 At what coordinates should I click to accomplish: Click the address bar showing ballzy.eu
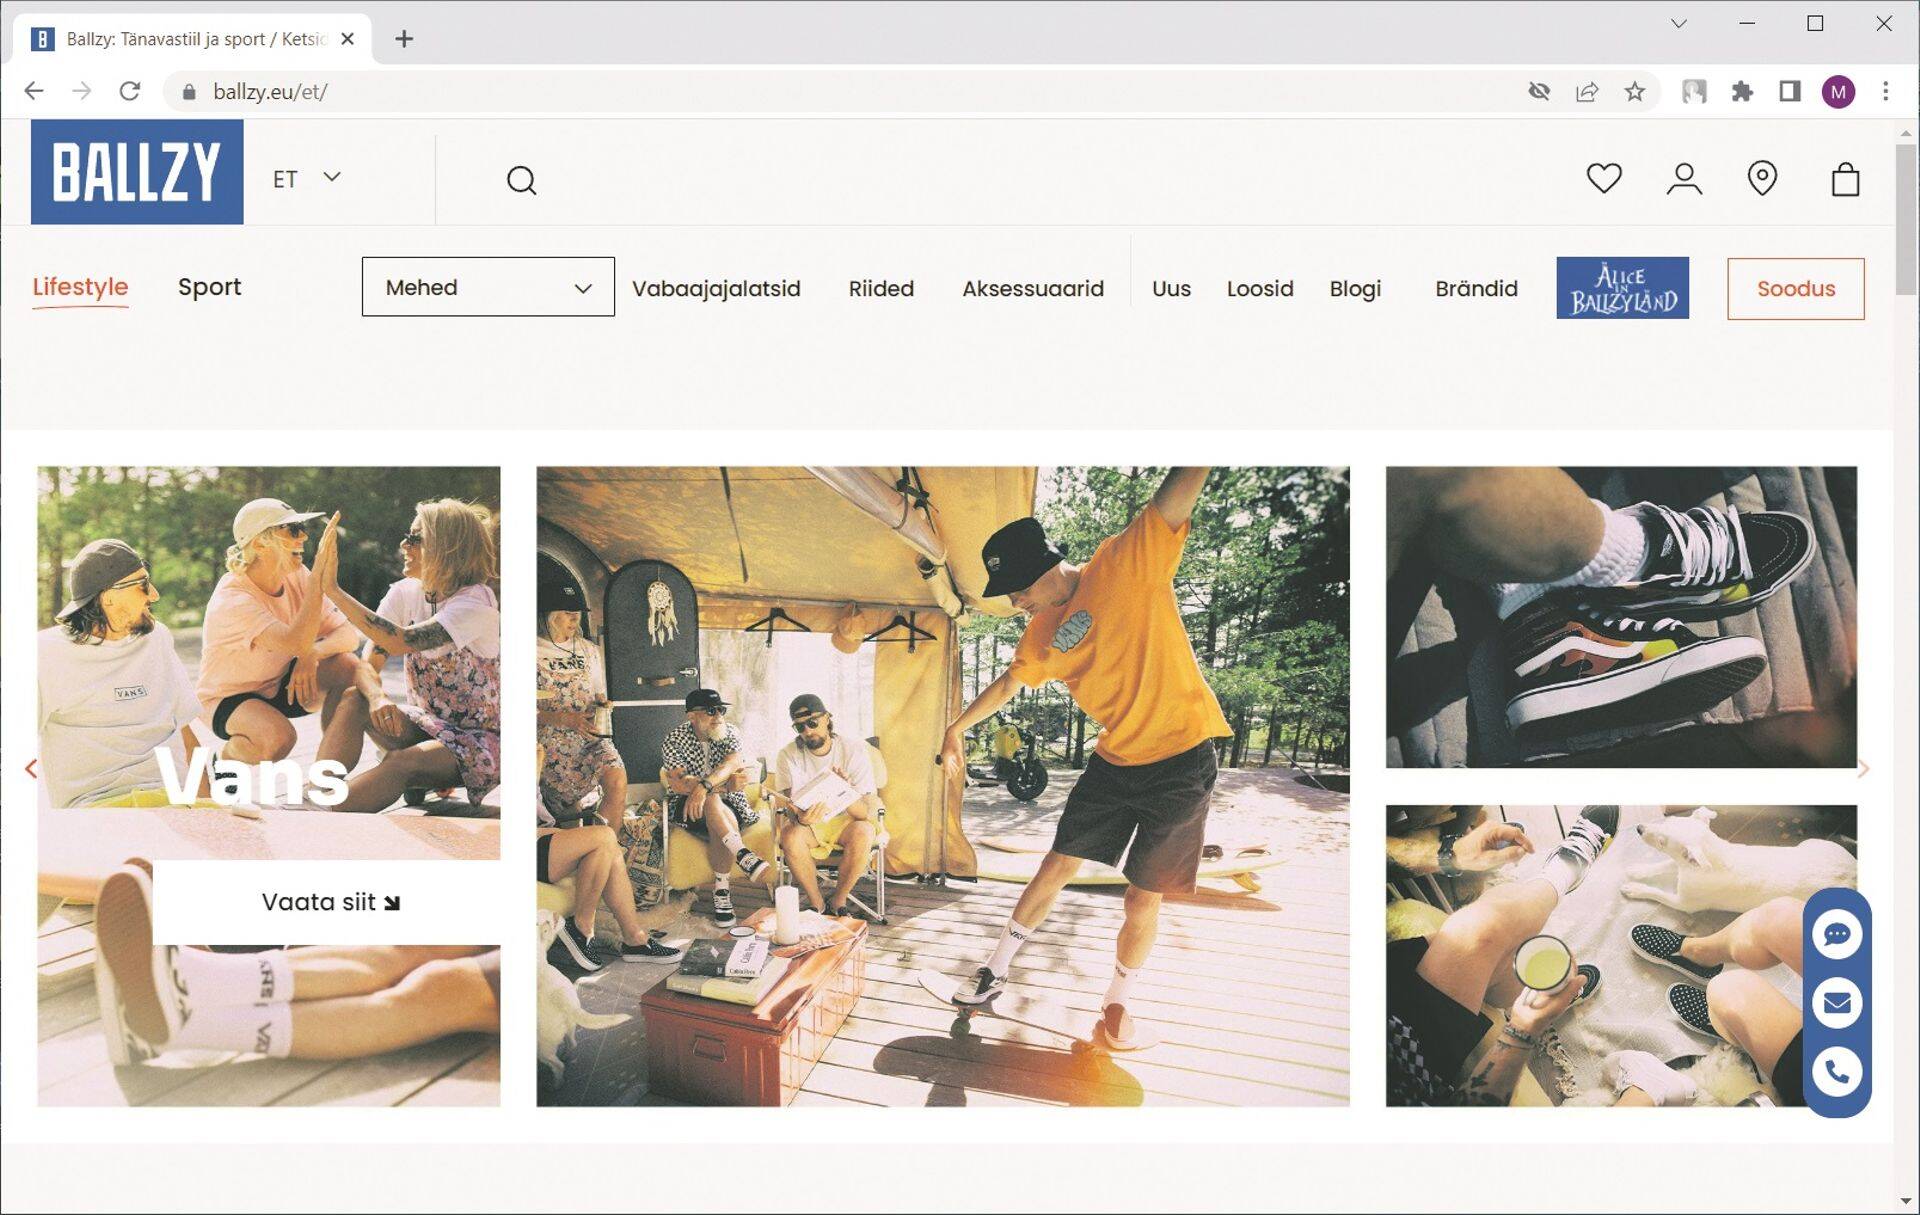(x=270, y=91)
